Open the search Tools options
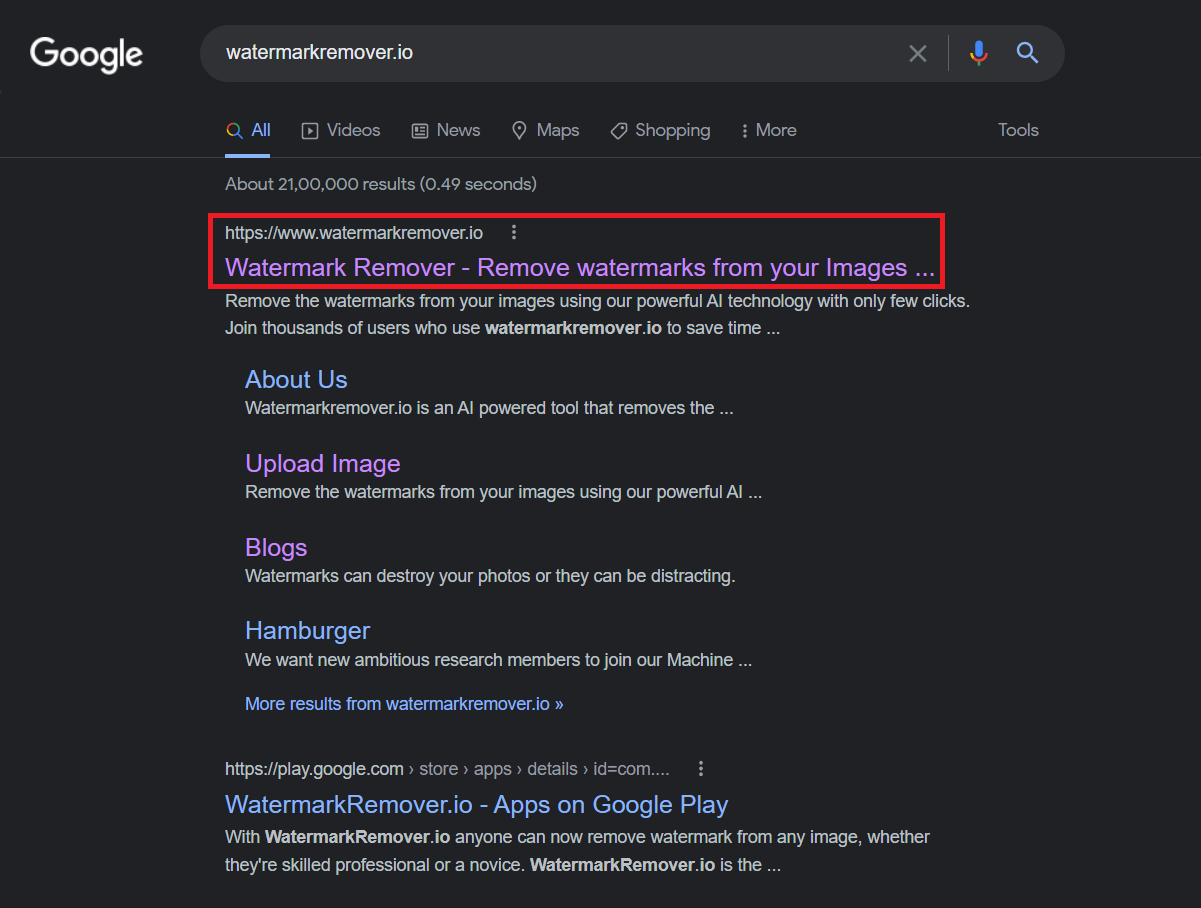 pyautogui.click(x=1018, y=130)
